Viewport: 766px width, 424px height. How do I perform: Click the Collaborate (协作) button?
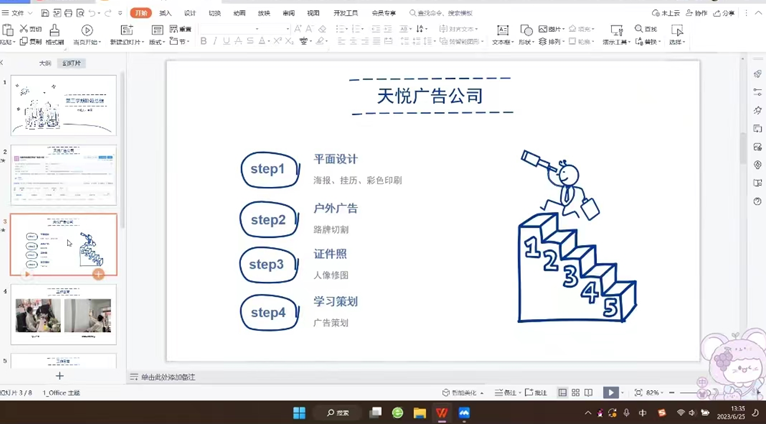(697, 13)
